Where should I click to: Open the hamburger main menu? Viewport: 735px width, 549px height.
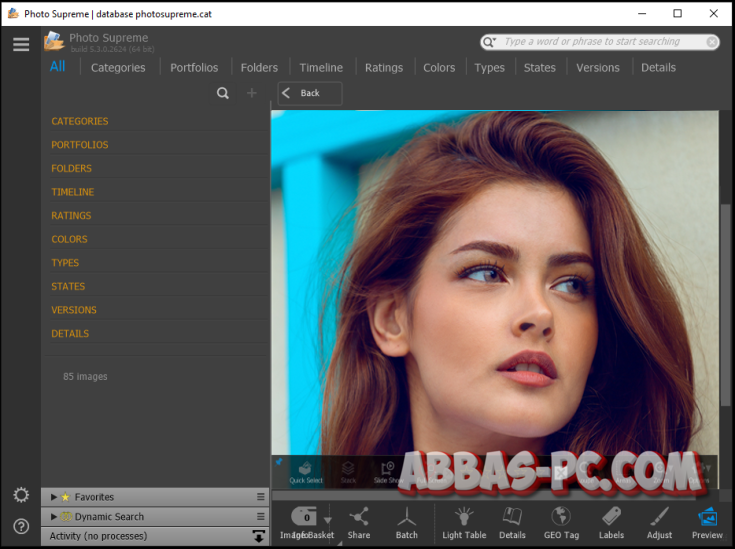(x=20, y=44)
